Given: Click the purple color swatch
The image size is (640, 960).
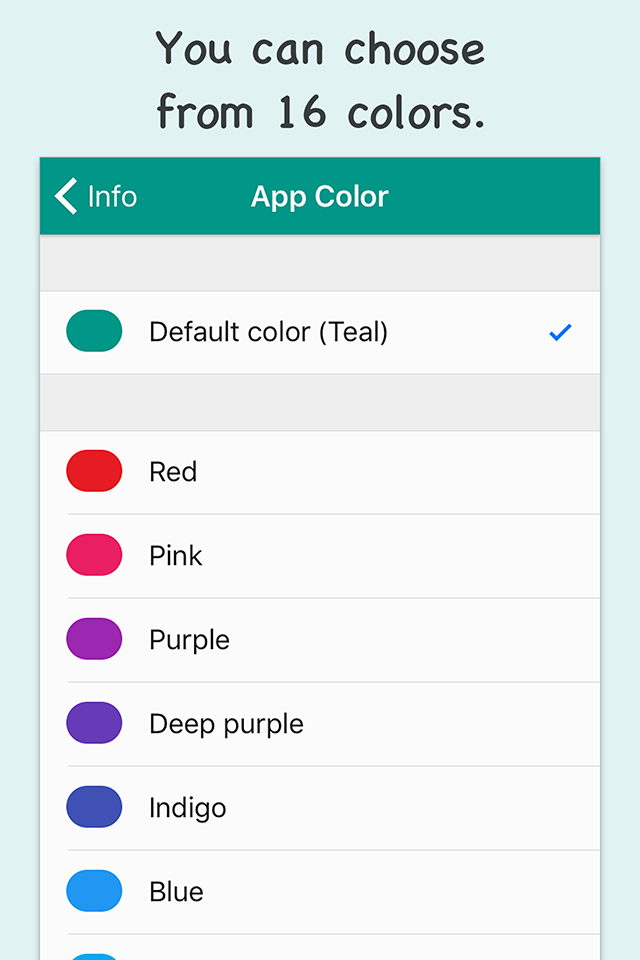Looking at the screenshot, I should click(94, 639).
